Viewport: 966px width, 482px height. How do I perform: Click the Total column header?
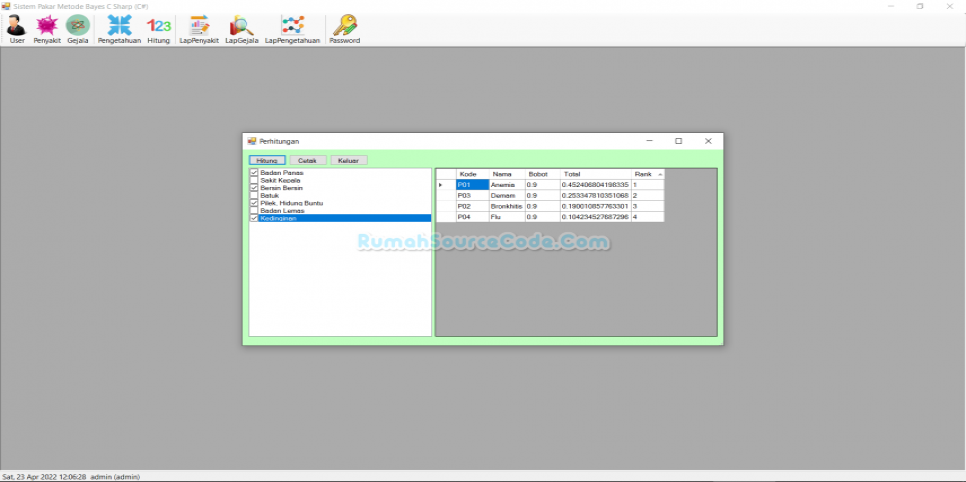pos(596,174)
